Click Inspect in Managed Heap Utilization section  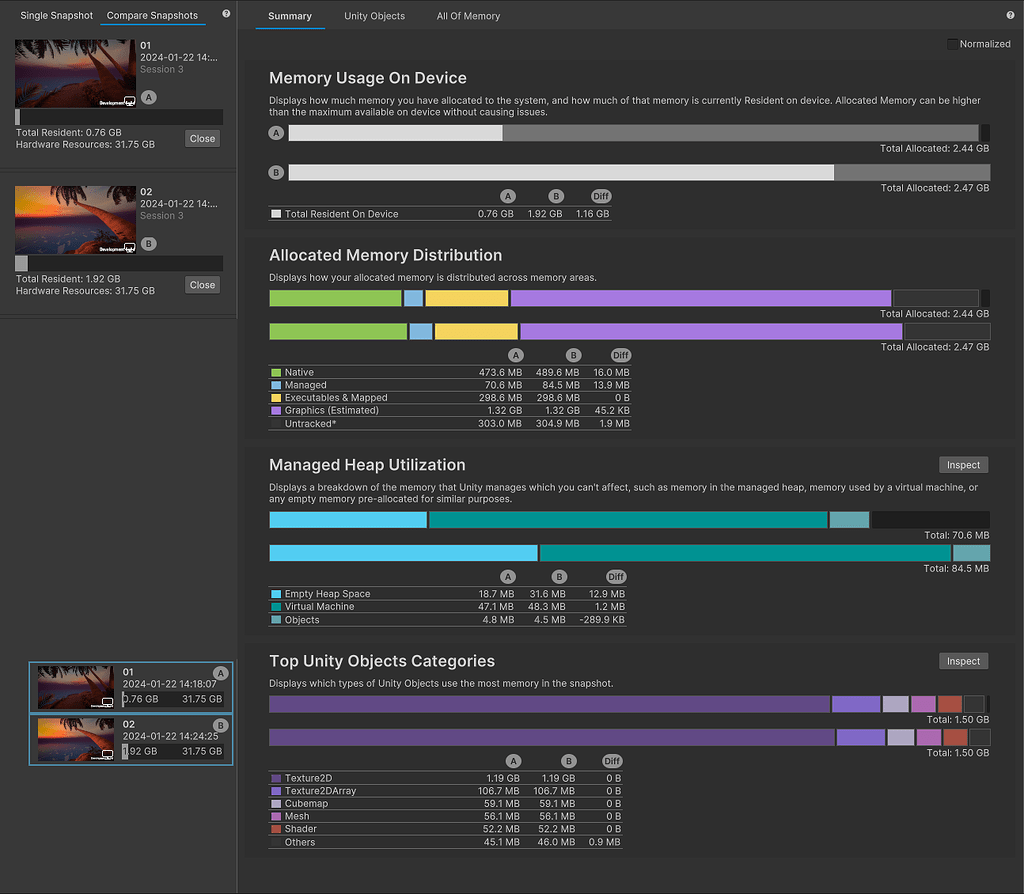(963, 465)
